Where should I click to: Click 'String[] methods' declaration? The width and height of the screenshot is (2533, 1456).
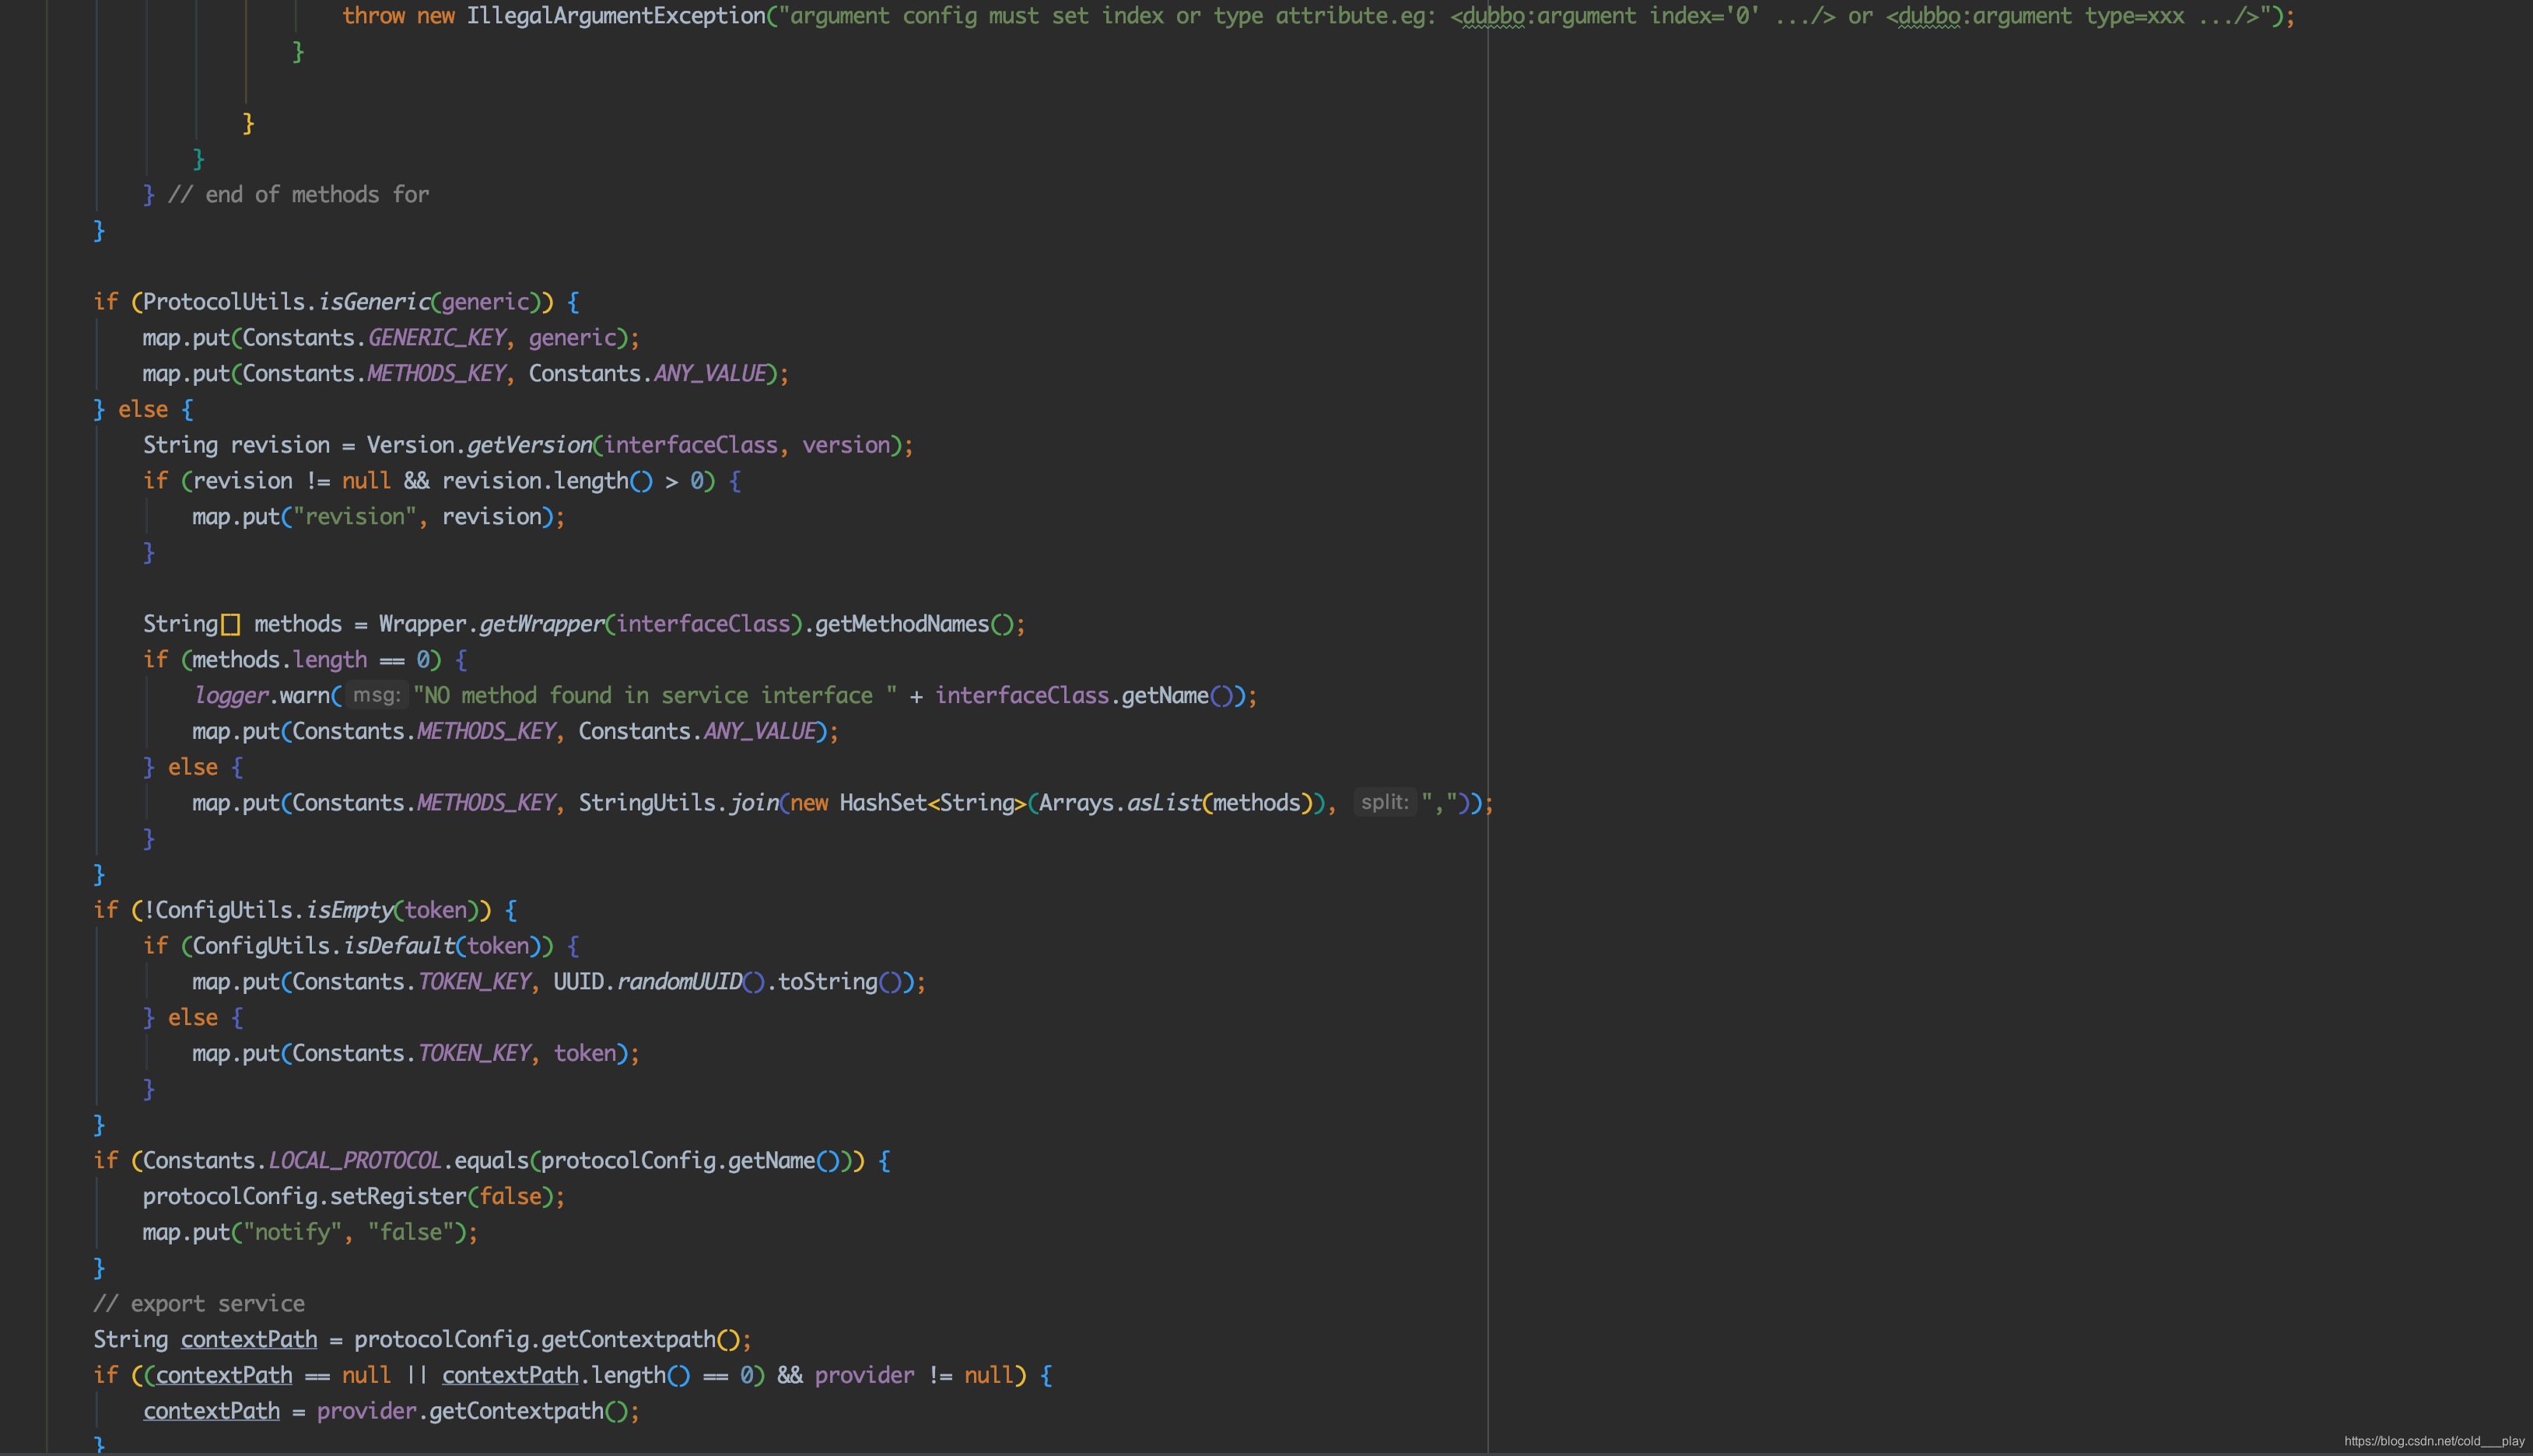click(242, 624)
